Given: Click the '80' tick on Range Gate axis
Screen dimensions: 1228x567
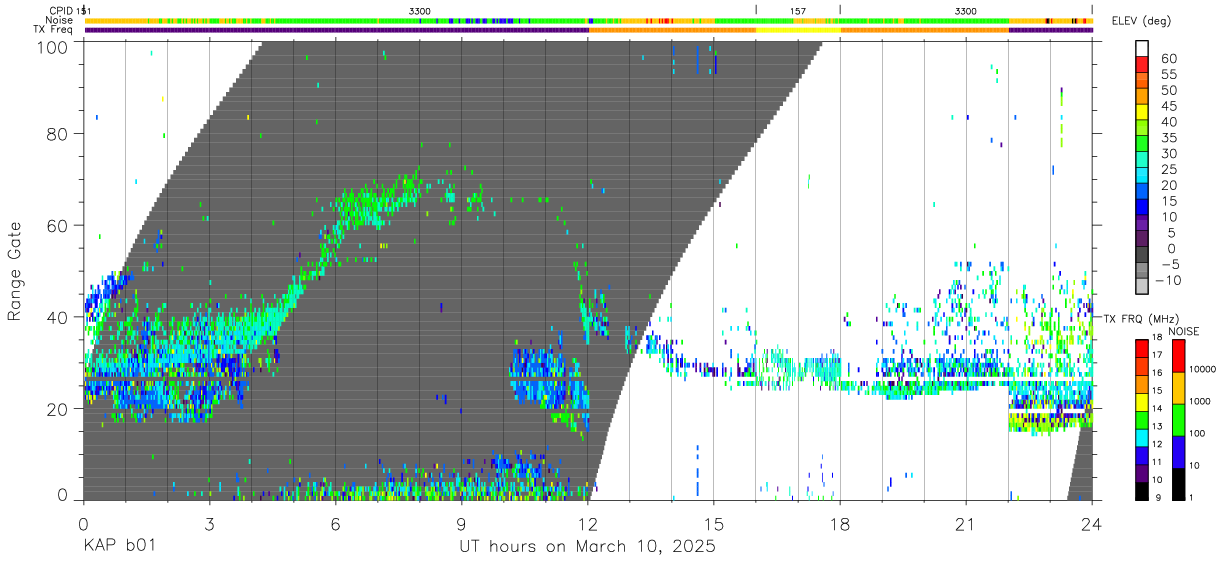Looking at the screenshot, I should [57, 133].
